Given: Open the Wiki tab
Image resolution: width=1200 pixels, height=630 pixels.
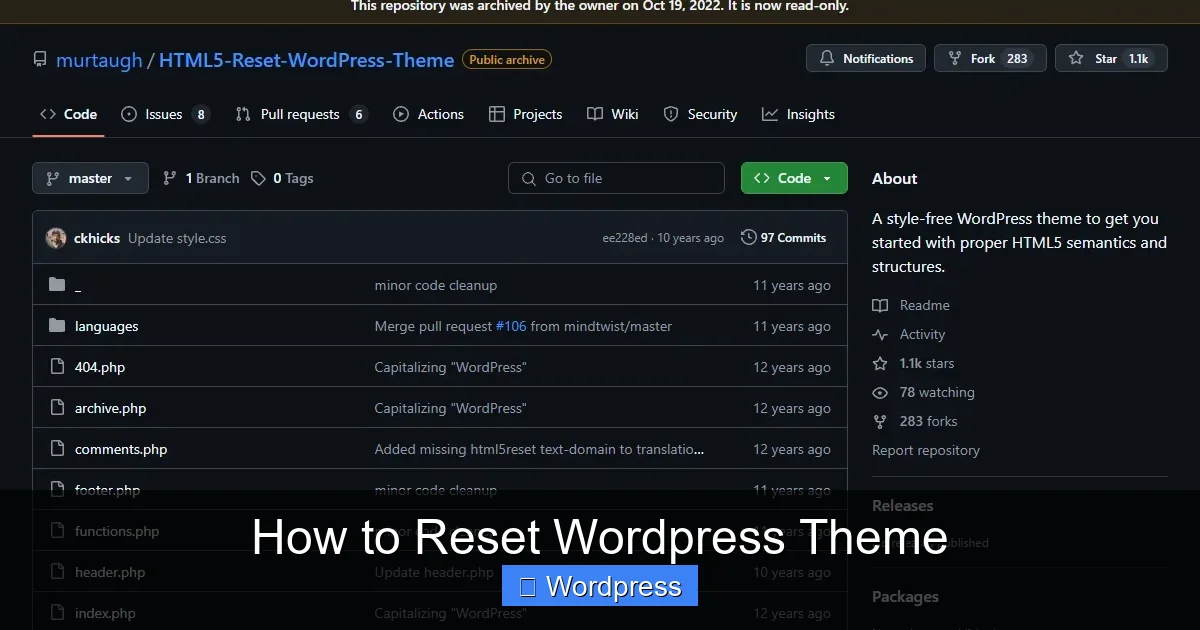Looking at the screenshot, I should pyautogui.click(x=612, y=114).
